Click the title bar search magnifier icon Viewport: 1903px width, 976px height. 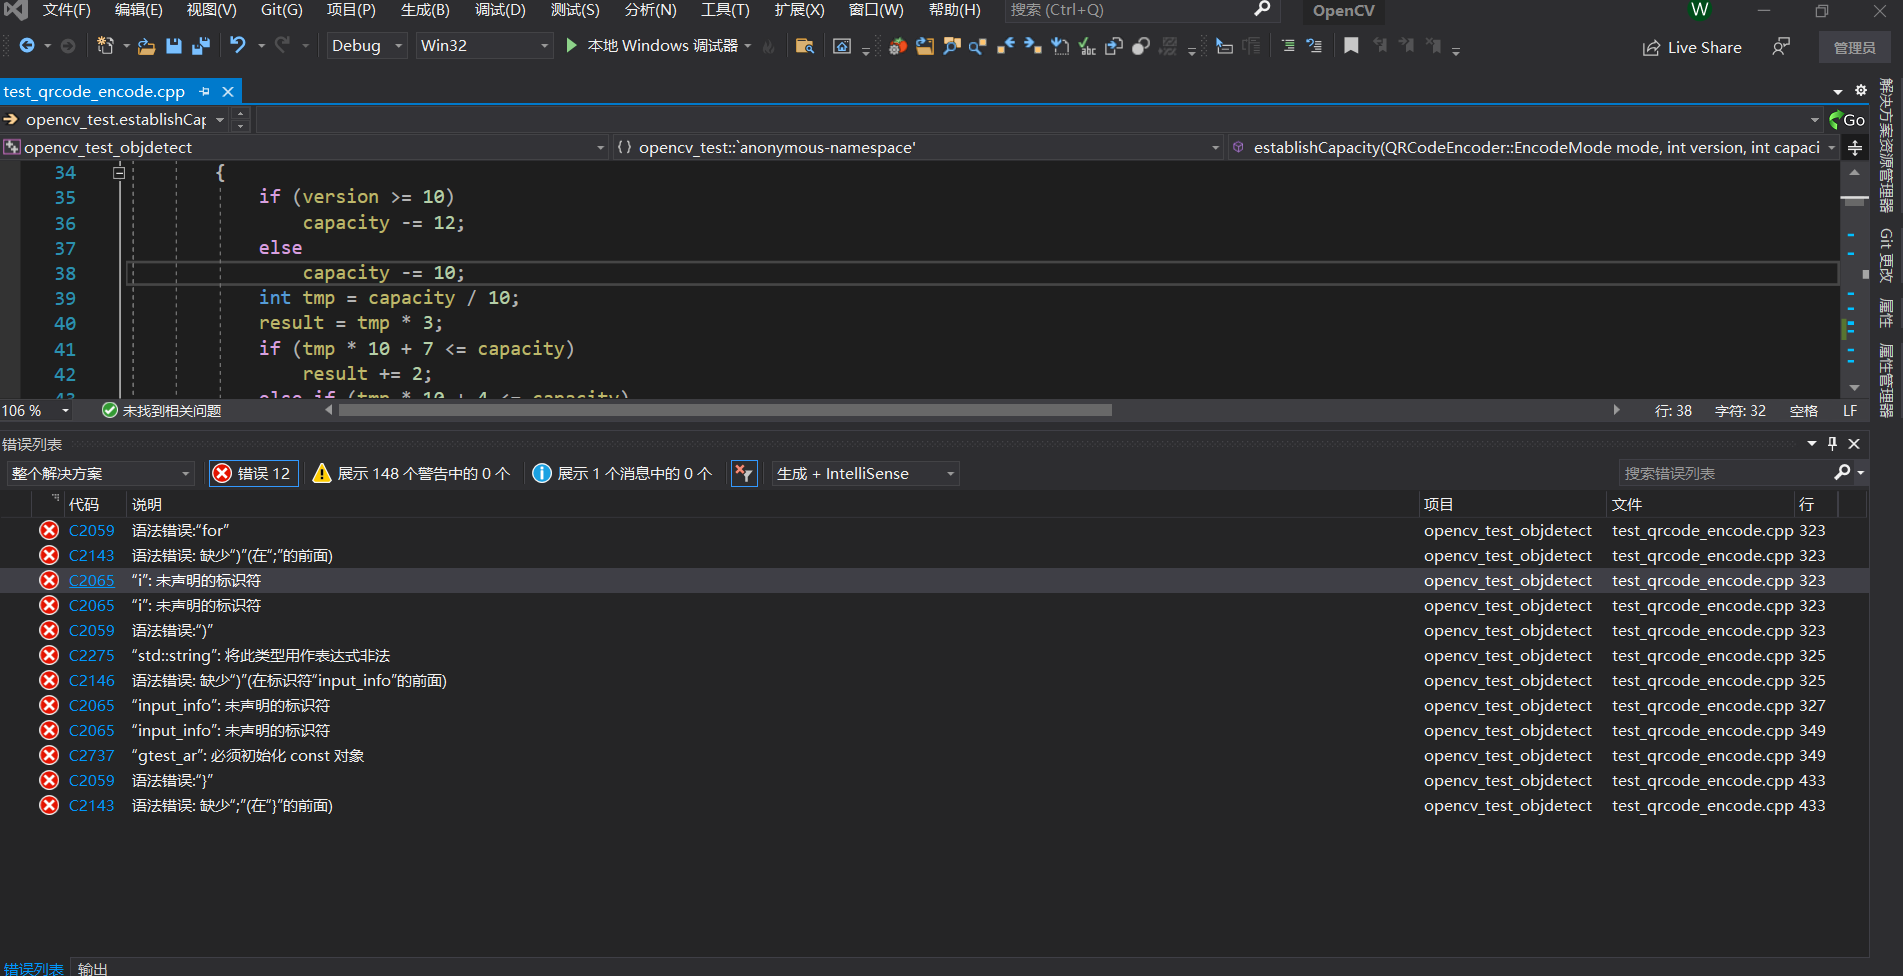point(1262,9)
